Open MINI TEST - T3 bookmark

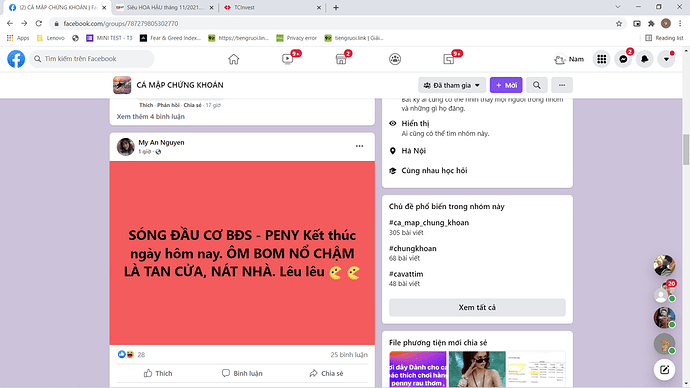point(109,38)
